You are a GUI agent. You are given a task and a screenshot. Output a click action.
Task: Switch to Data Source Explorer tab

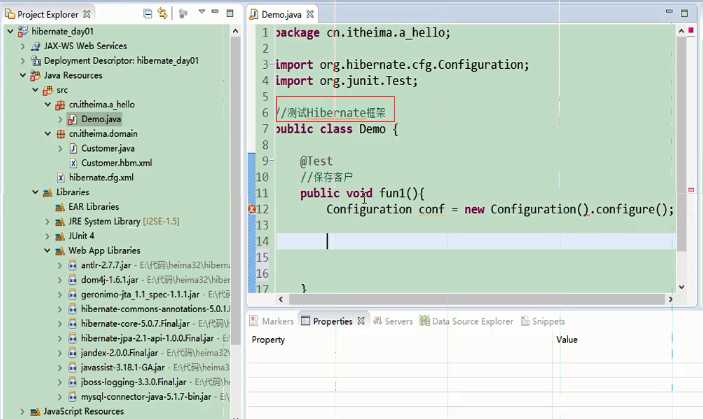tap(467, 321)
